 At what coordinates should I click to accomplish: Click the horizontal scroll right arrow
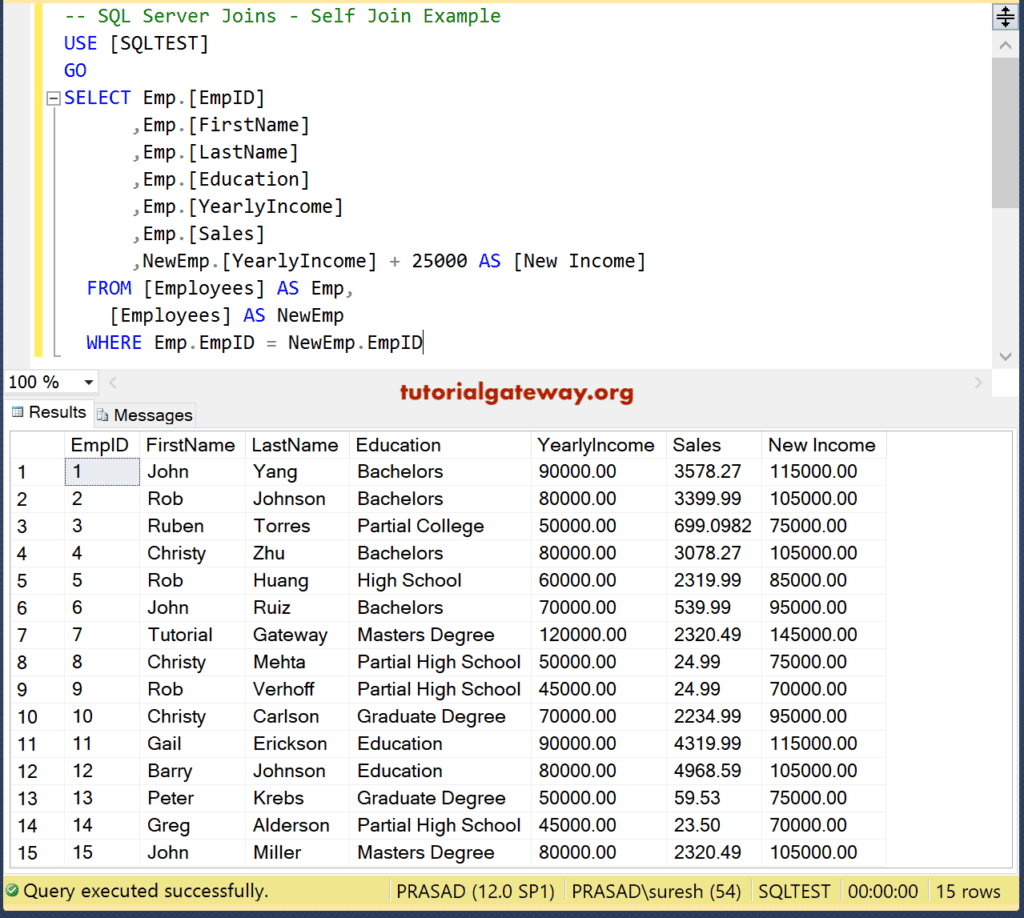pyautogui.click(x=978, y=382)
